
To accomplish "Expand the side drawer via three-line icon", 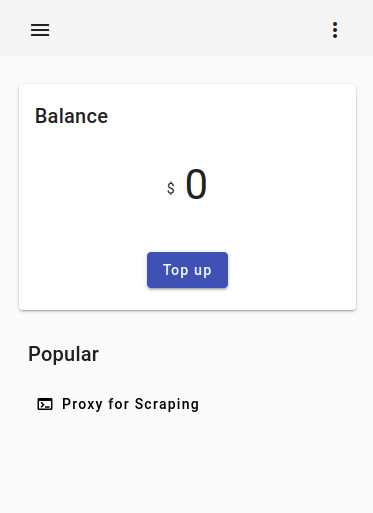I will click(x=40, y=30).
